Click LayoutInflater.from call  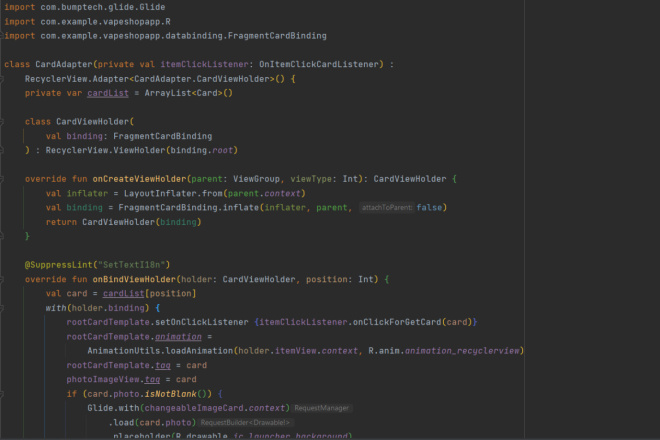[173, 193]
